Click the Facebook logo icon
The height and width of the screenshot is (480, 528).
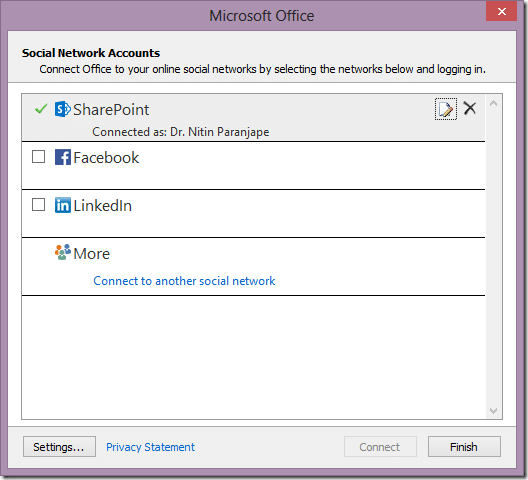[x=63, y=157]
